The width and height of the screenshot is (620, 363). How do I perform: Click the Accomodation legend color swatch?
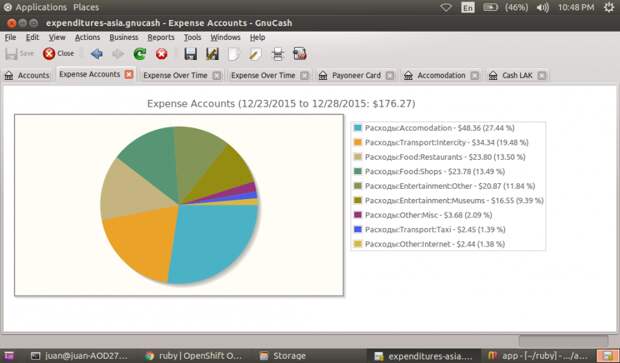click(x=358, y=128)
